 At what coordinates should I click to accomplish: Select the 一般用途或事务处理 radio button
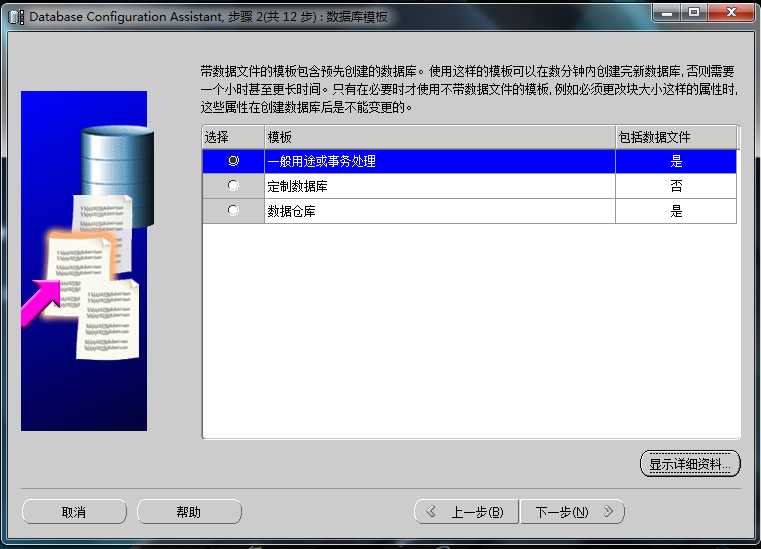[x=233, y=161]
